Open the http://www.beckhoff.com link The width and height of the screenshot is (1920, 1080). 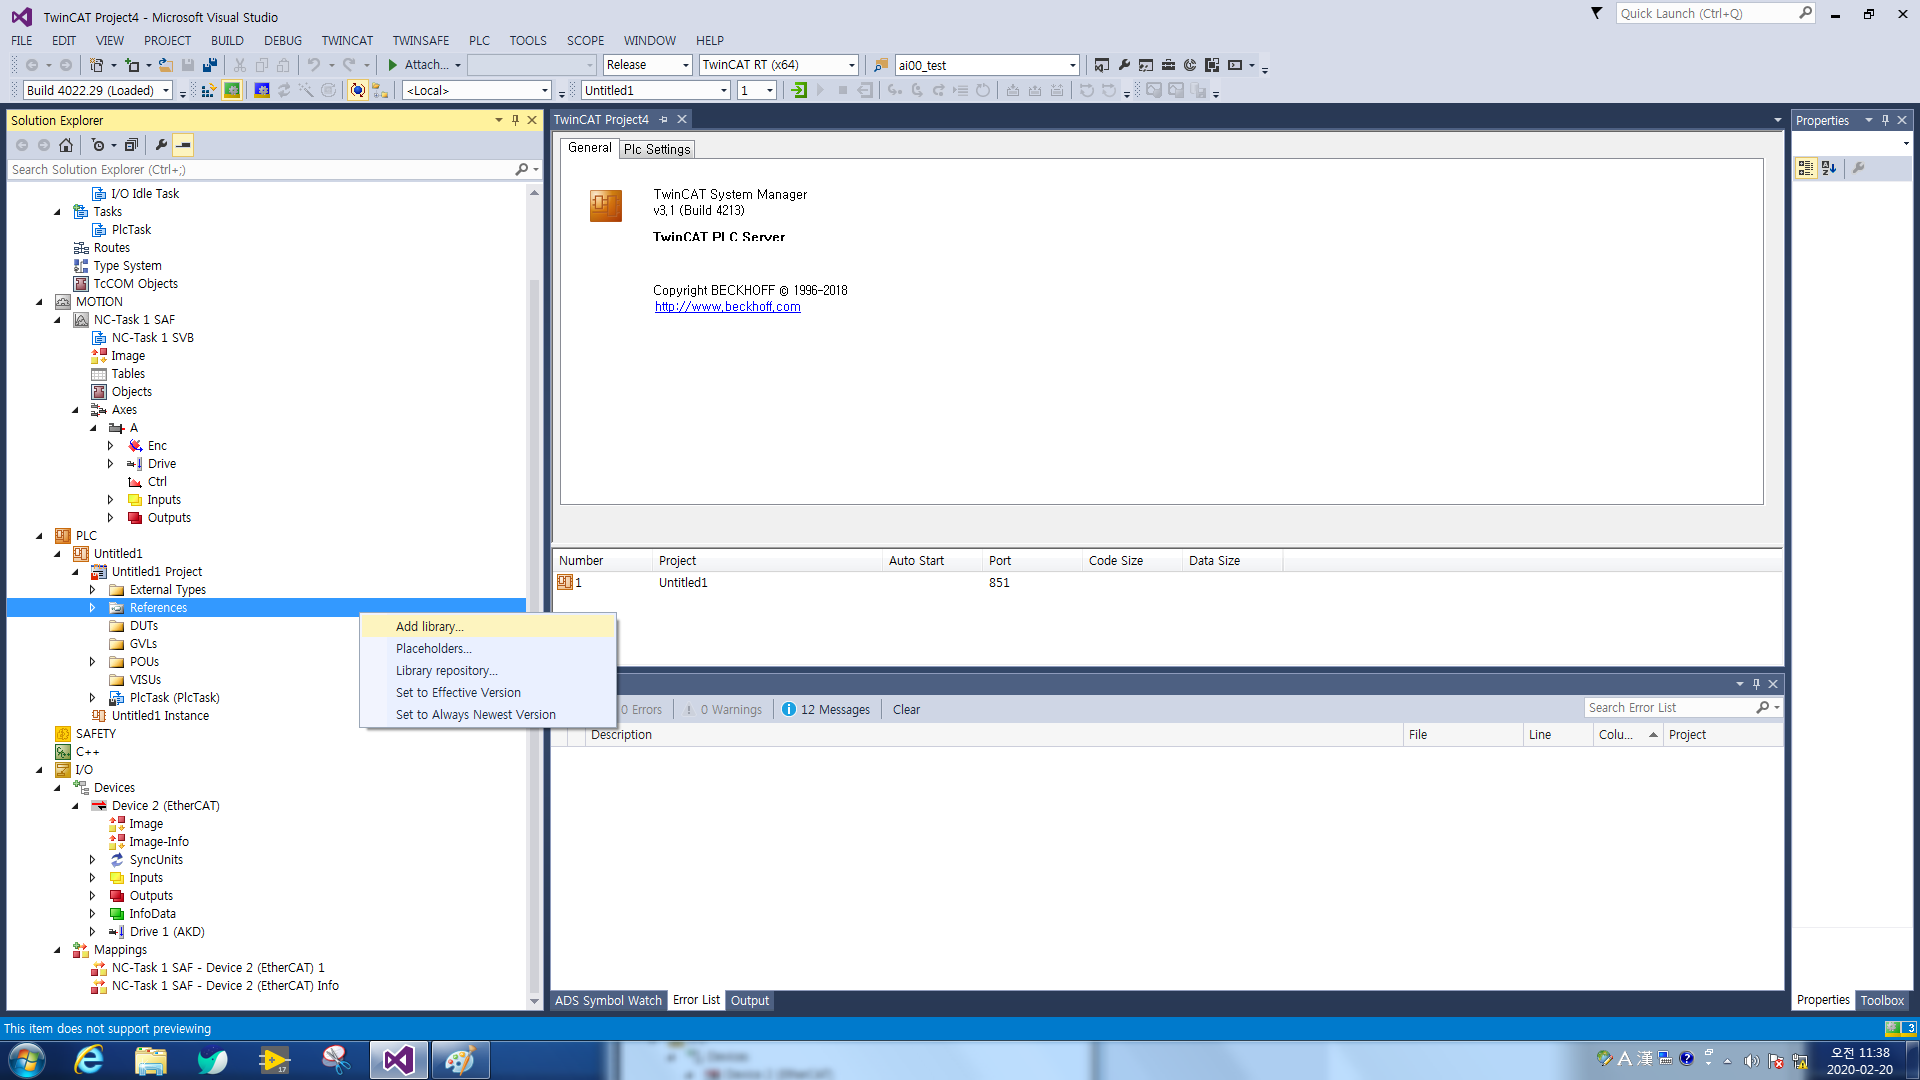(728, 307)
